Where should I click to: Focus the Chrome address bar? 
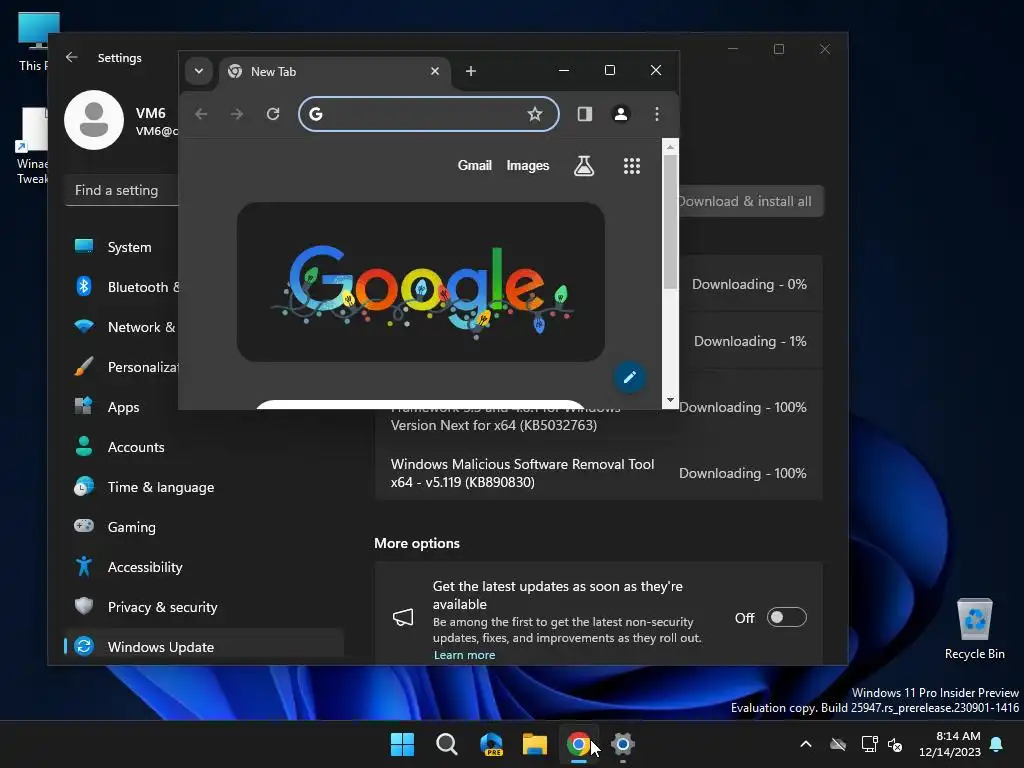coord(428,114)
